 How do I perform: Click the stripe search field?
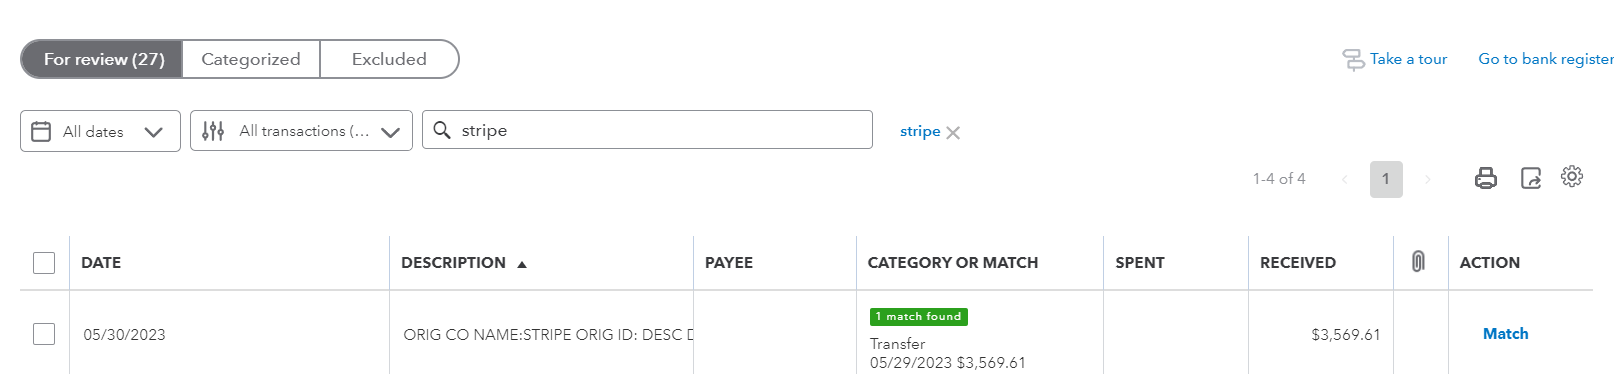click(x=648, y=130)
